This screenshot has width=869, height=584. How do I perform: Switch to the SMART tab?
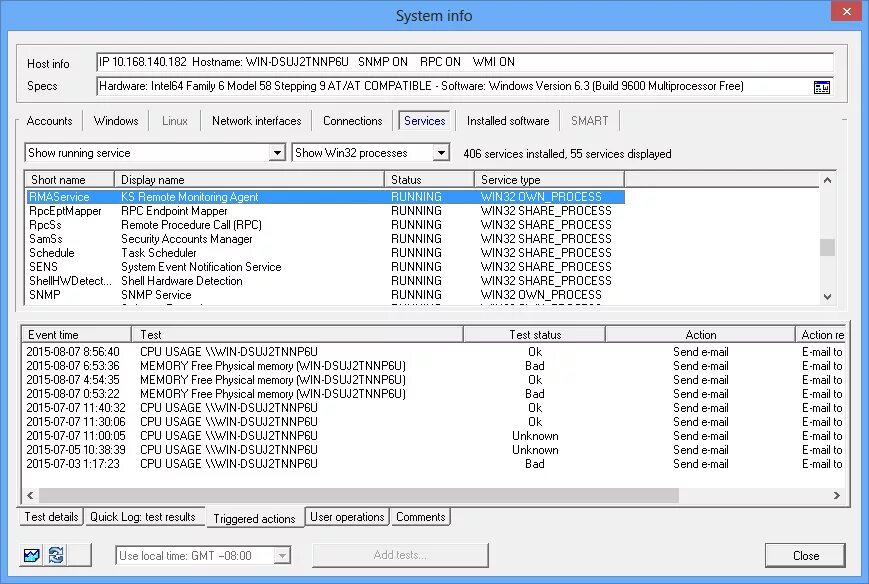point(589,121)
